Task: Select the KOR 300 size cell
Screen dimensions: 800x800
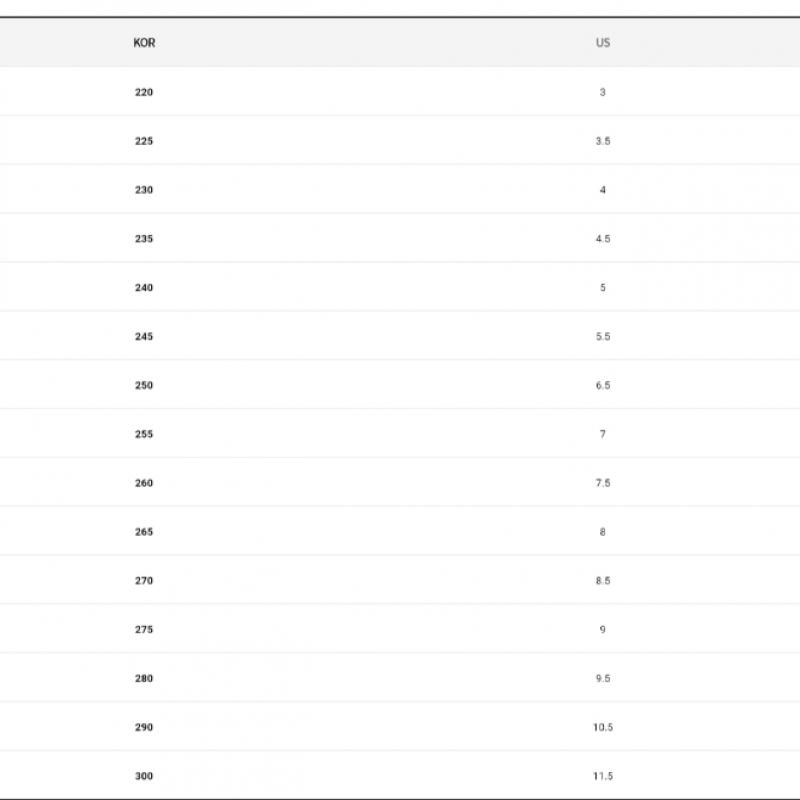Action: click(x=144, y=777)
